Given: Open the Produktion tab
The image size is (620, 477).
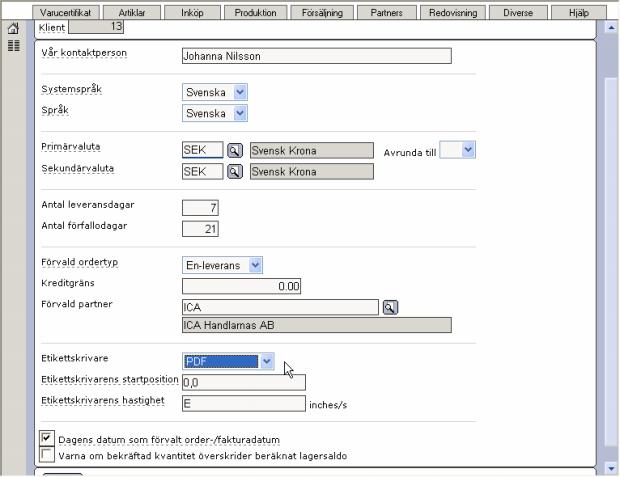Looking at the screenshot, I should pyautogui.click(x=255, y=13).
